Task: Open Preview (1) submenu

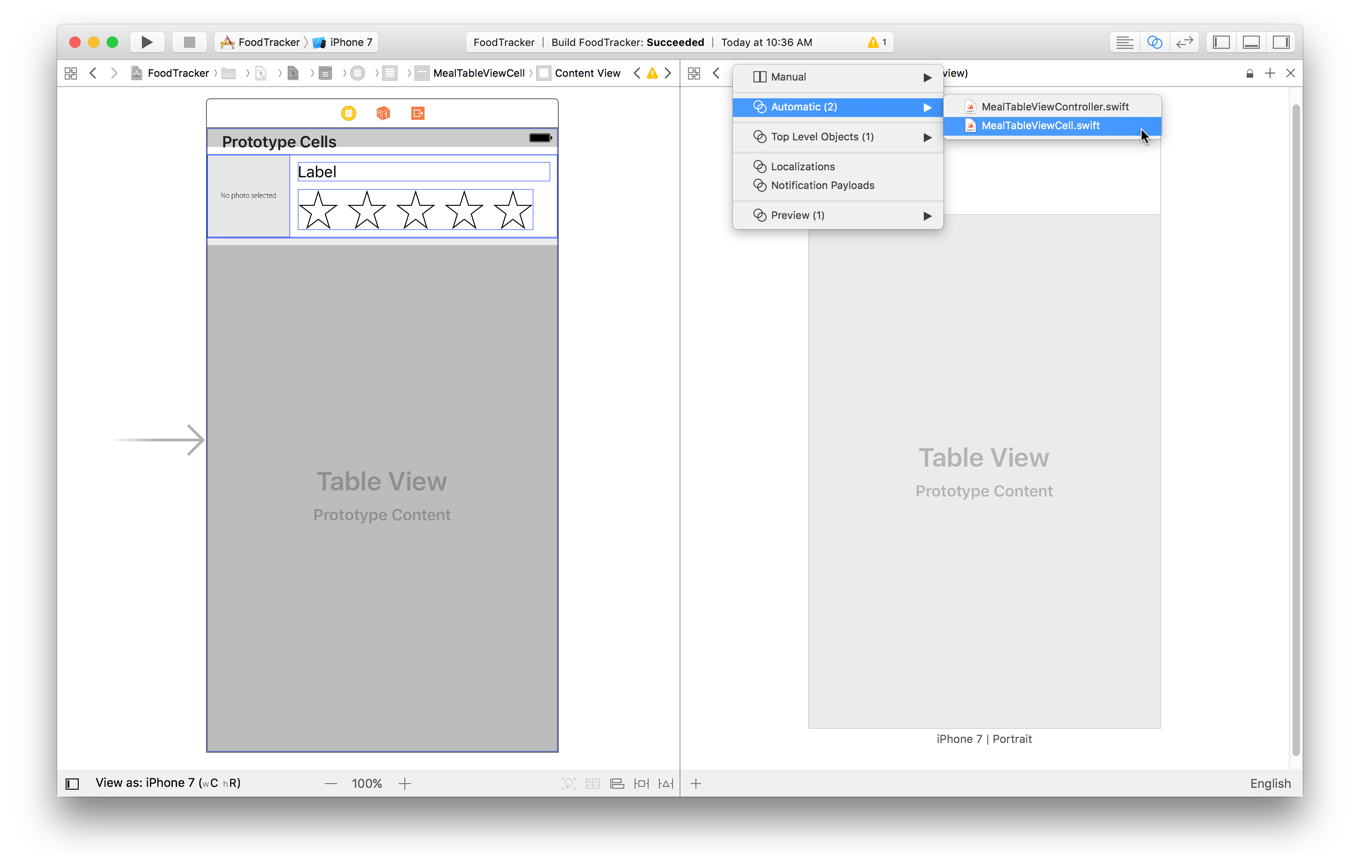Action: pos(838,215)
